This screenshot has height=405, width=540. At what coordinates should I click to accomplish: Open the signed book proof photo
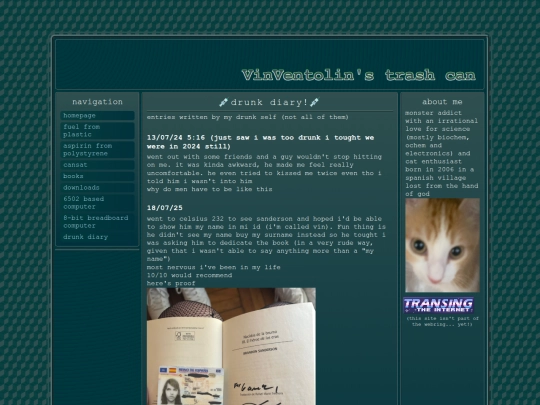pos(231,346)
